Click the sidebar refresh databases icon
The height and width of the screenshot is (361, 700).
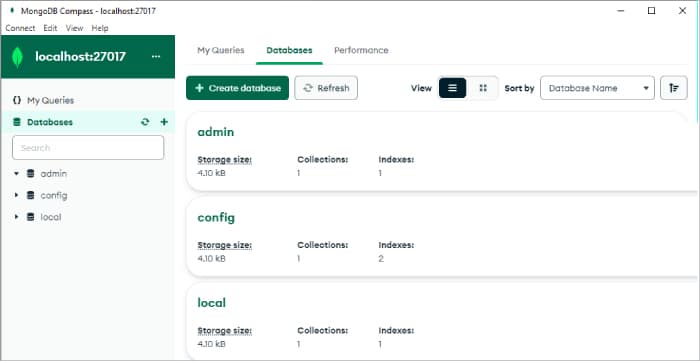point(145,122)
